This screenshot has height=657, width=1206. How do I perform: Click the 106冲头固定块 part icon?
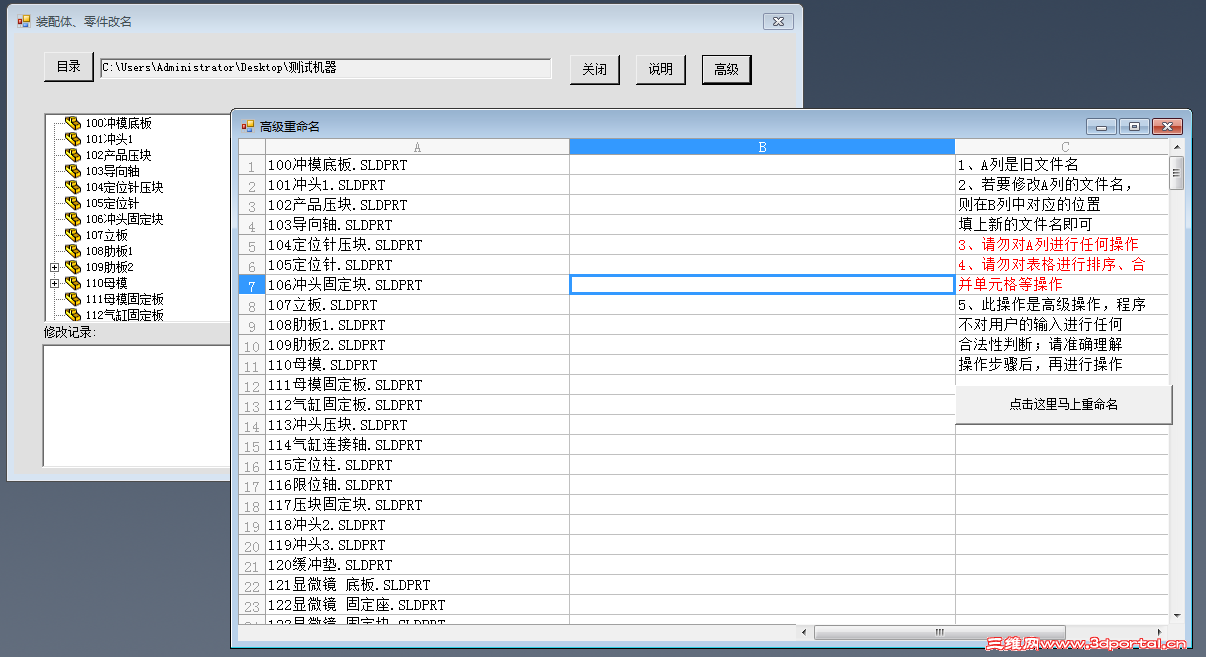[73, 219]
